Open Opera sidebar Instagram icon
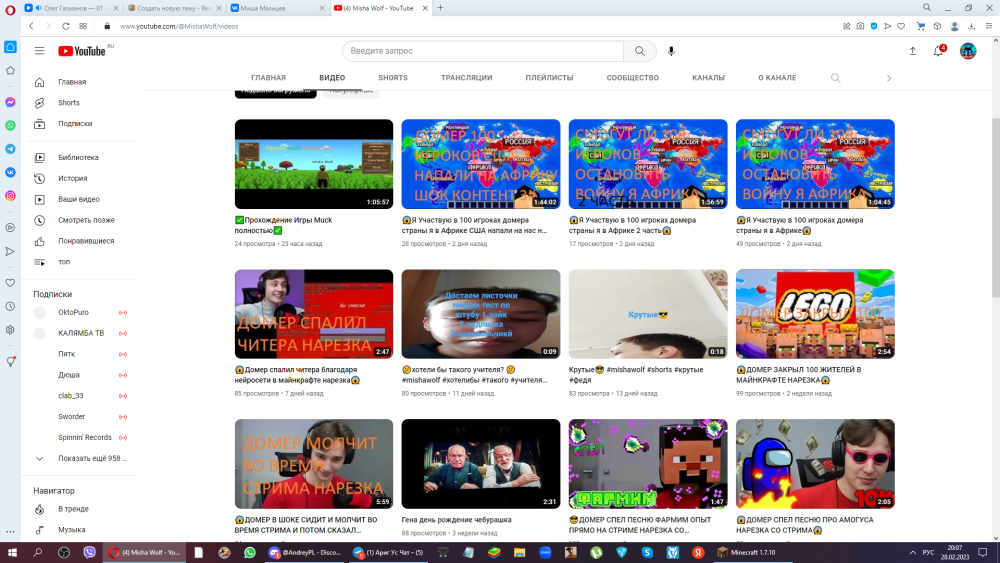 [10, 196]
